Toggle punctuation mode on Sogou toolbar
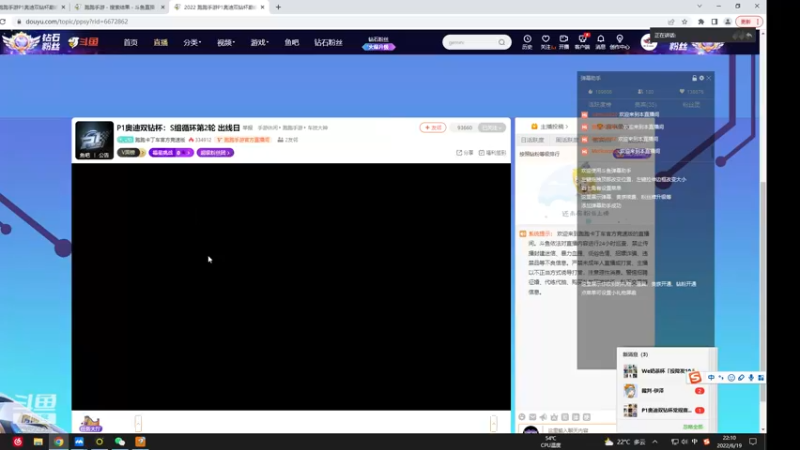The height and width of the screenshot is (450, 800). tap(721, 378)
